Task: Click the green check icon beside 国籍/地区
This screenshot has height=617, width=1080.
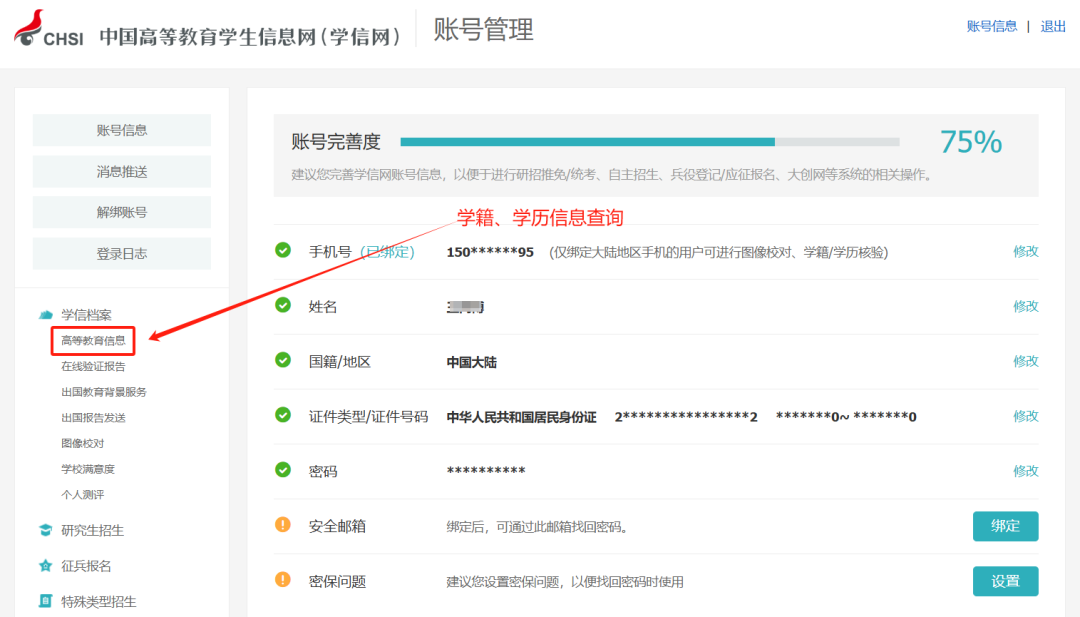Action: tap(283, 360)
